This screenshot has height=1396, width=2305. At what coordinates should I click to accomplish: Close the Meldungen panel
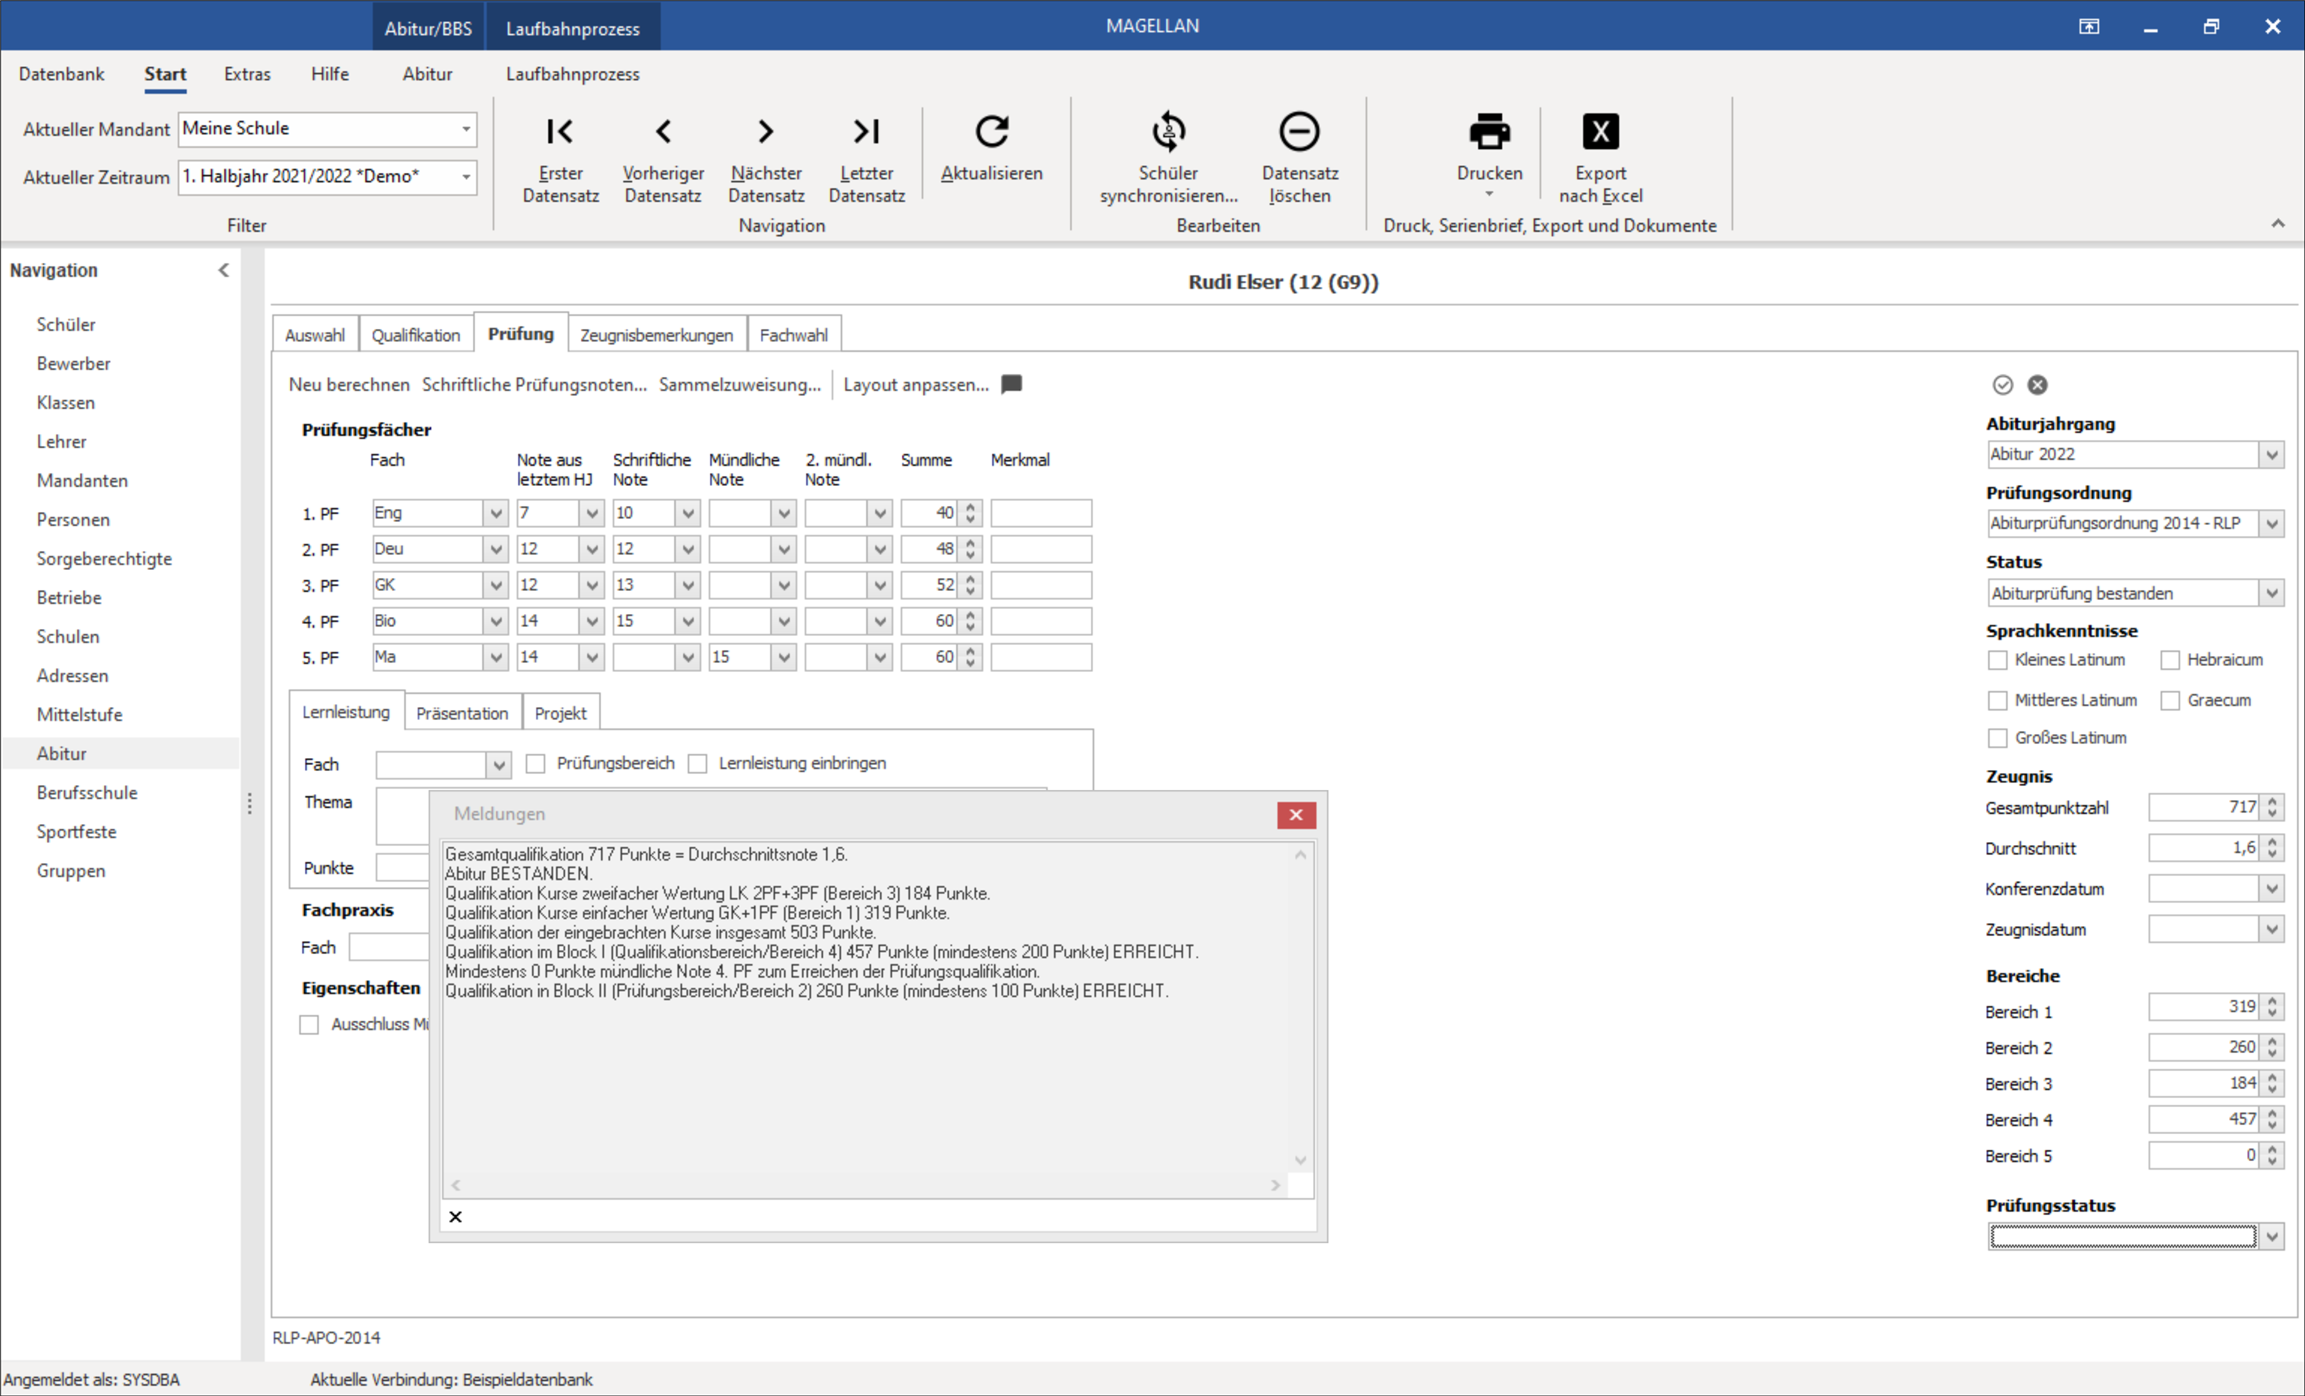[x=1295, y=815]
